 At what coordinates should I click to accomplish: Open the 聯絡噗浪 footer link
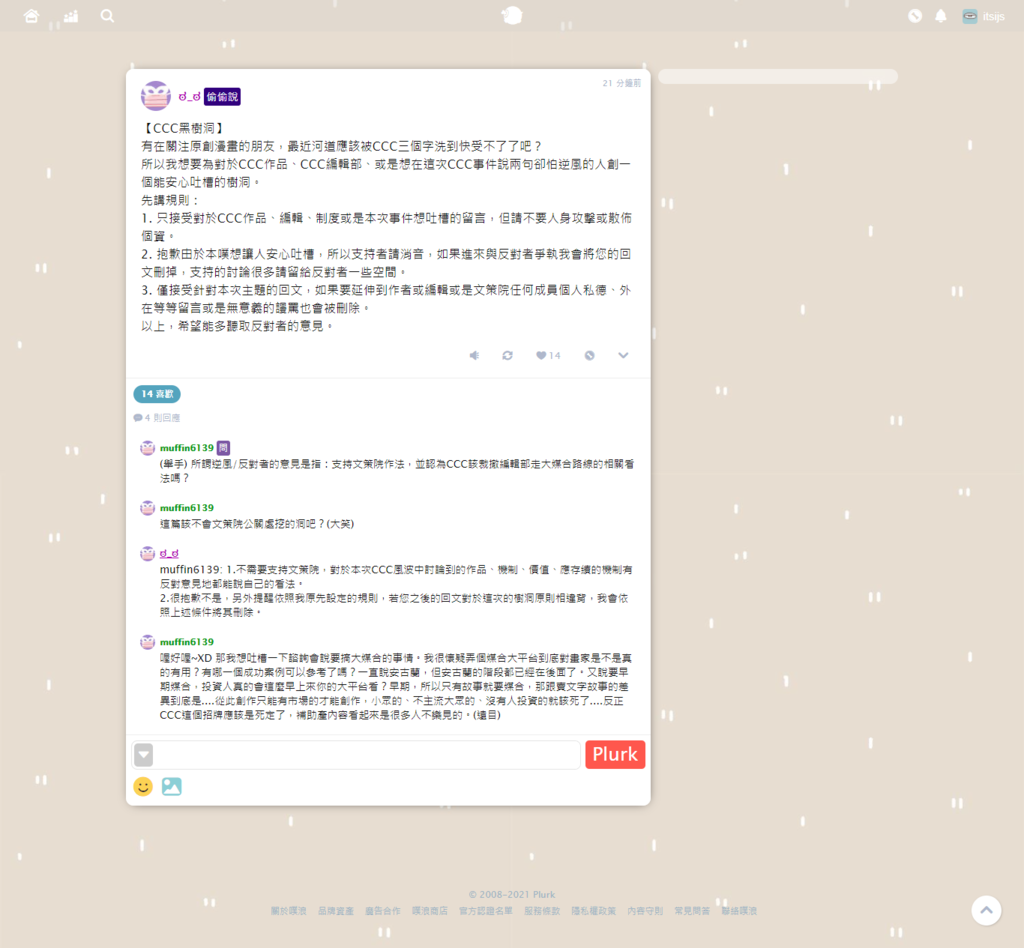[x=739, y=911]
